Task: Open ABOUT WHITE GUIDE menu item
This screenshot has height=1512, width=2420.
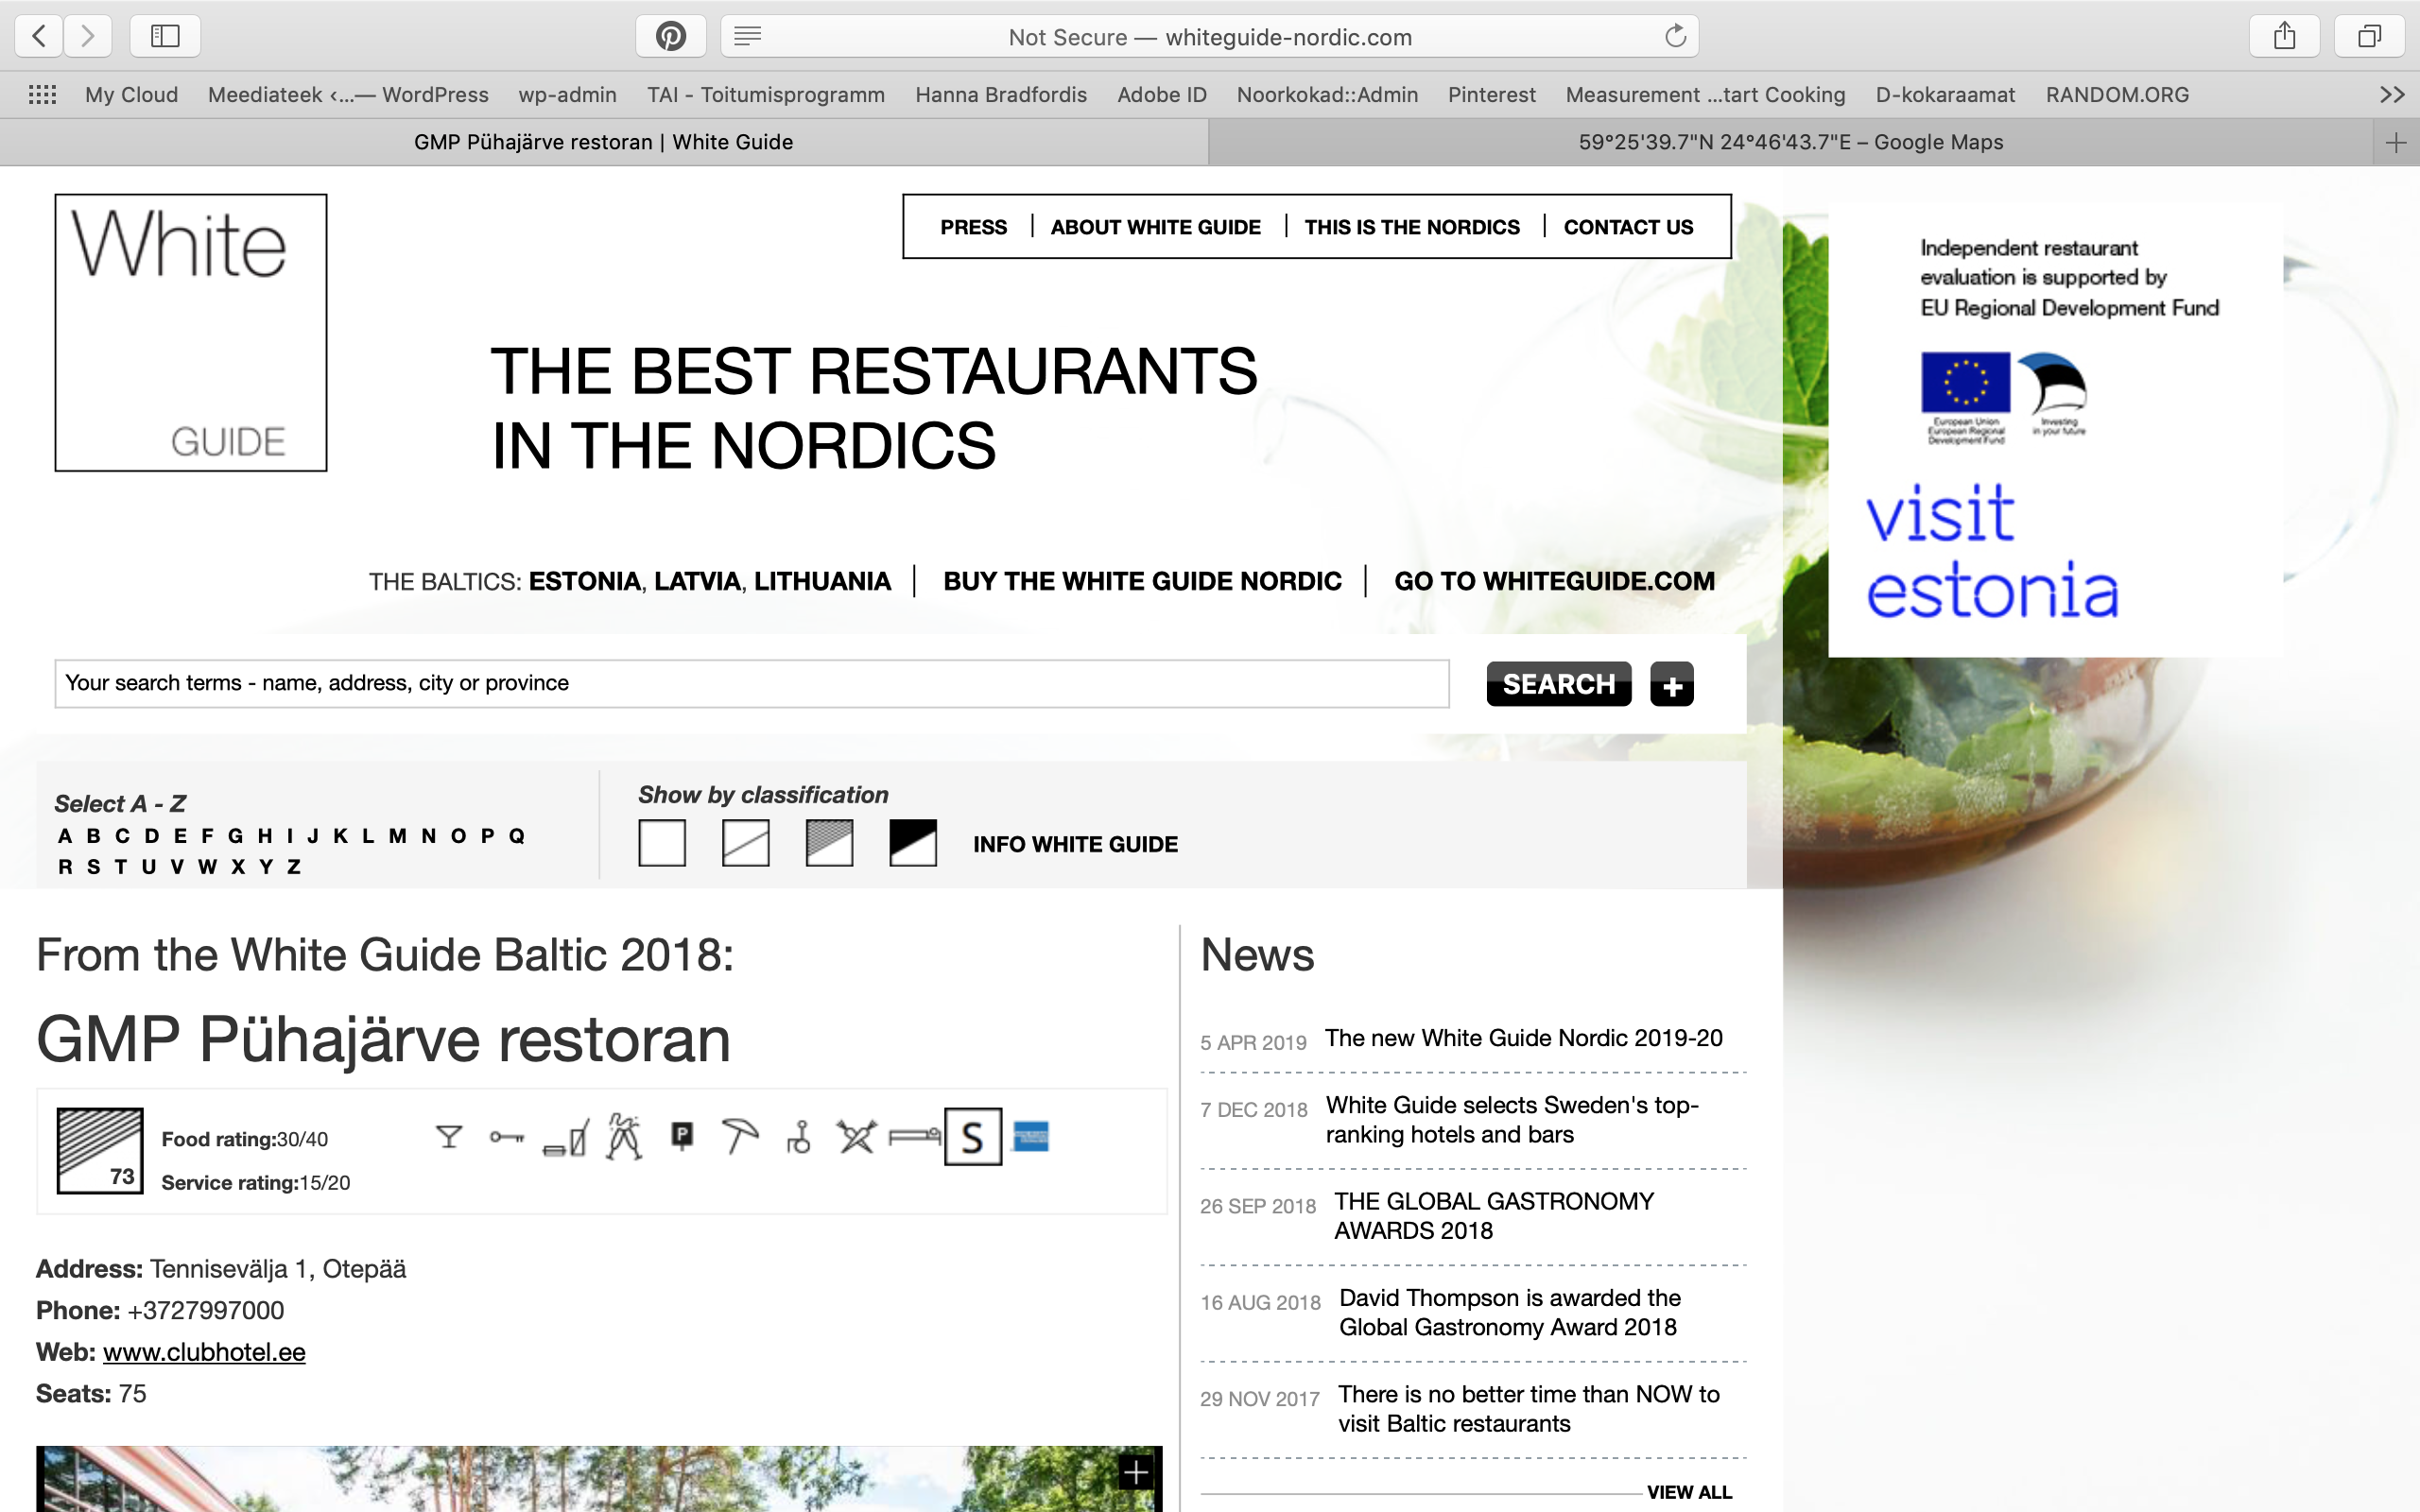Action: 1155,227
